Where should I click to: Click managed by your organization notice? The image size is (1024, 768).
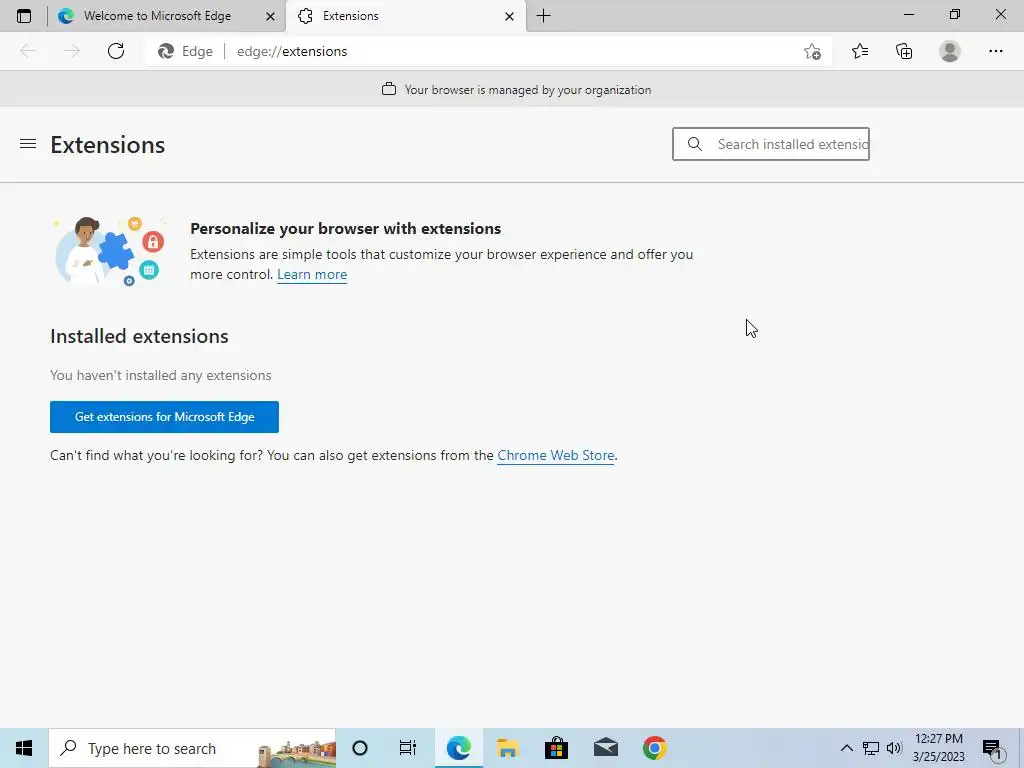pos(517,89)
